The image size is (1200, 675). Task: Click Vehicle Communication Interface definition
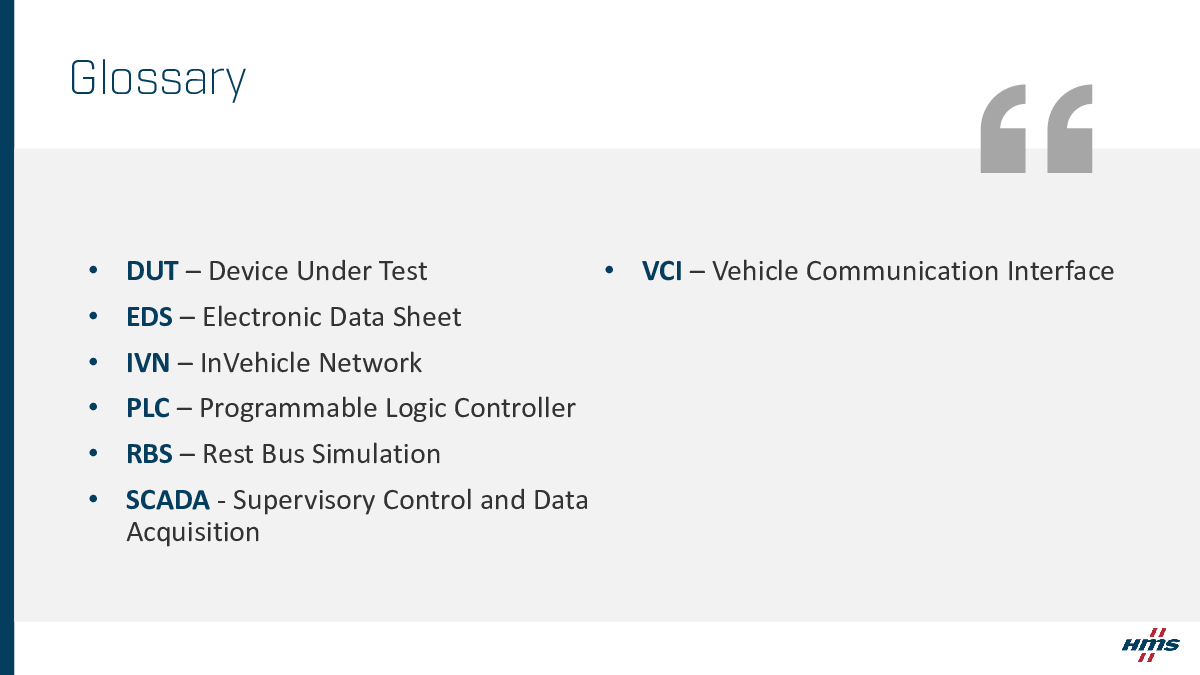913,271
